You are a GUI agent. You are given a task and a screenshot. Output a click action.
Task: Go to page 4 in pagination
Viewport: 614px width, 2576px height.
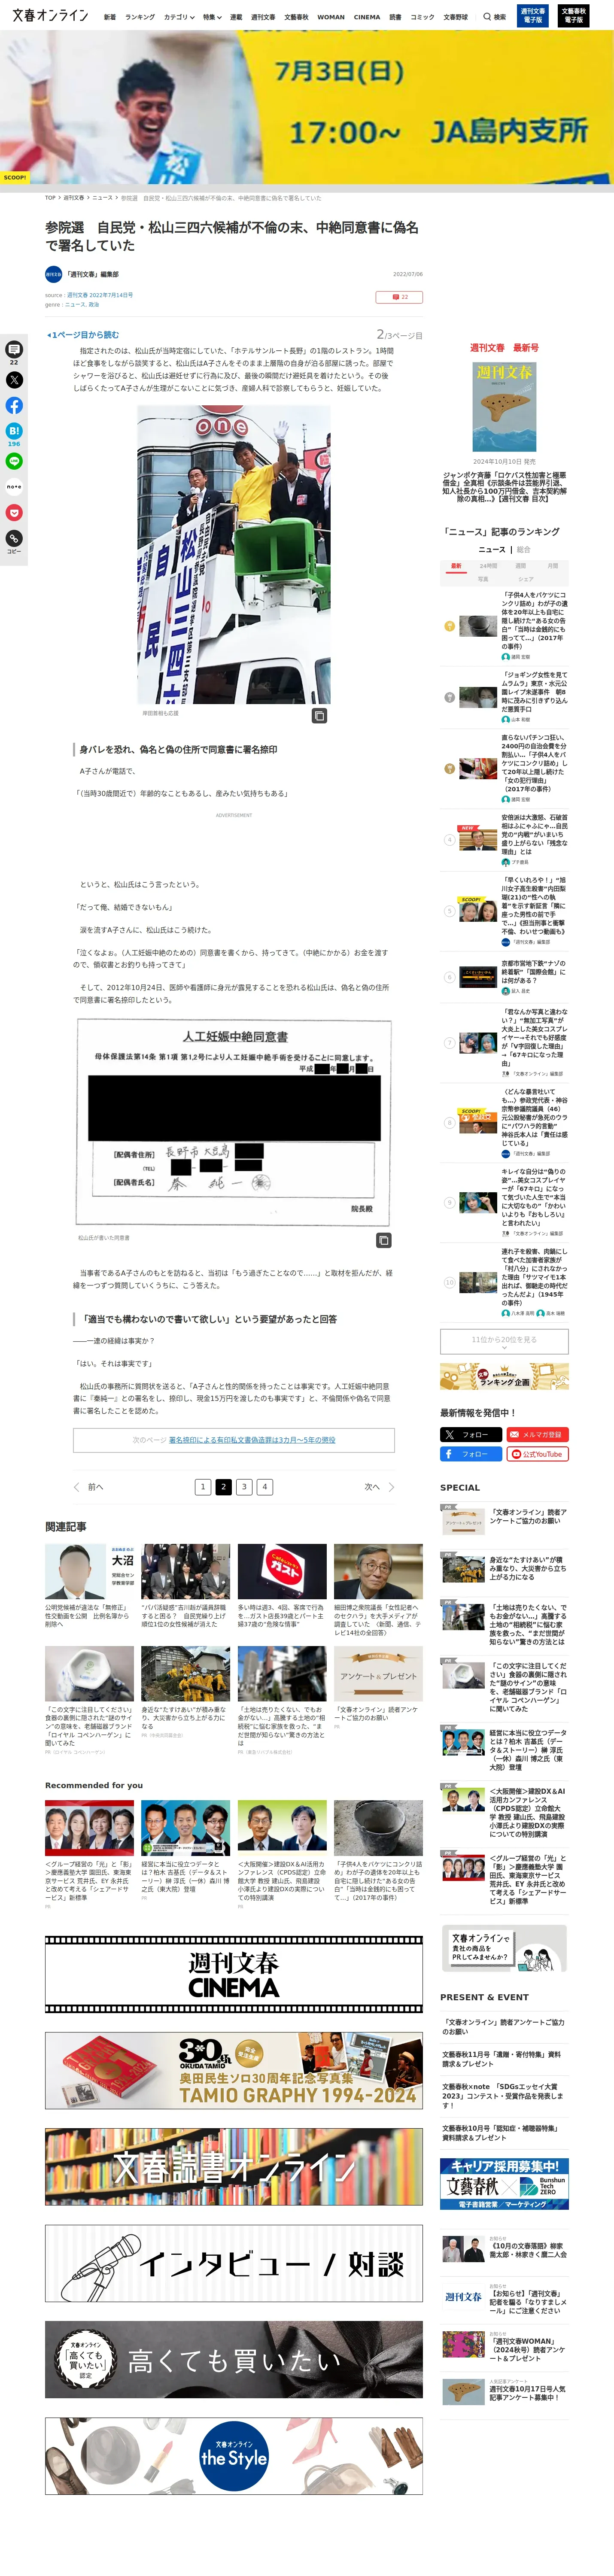point(265,1487)
